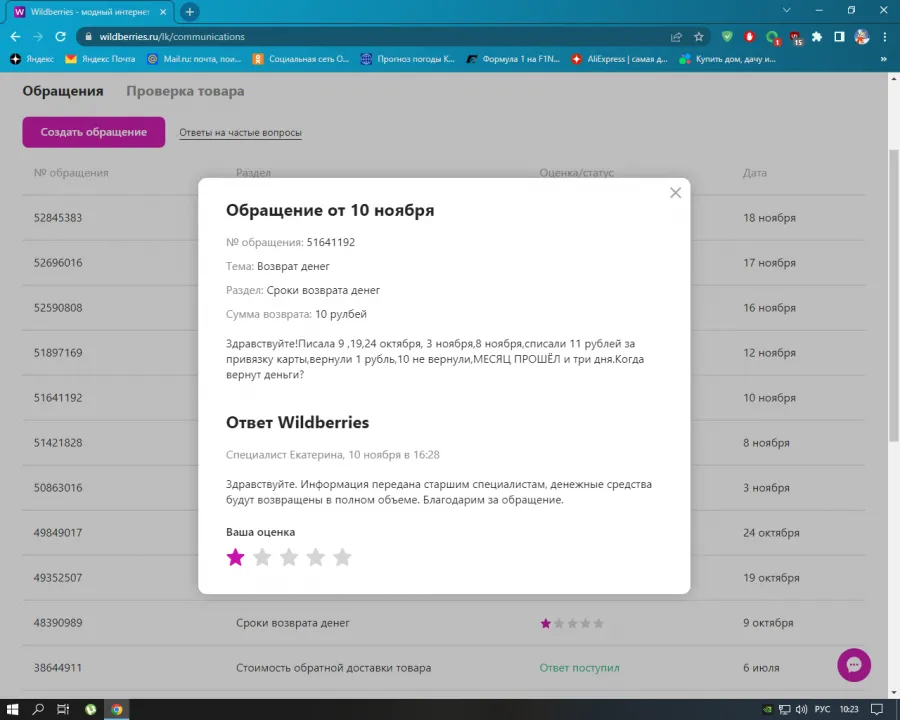Open the Социальная сеть О... bookmark
Screen dimensions: 900x720
[x=301, y=59]
